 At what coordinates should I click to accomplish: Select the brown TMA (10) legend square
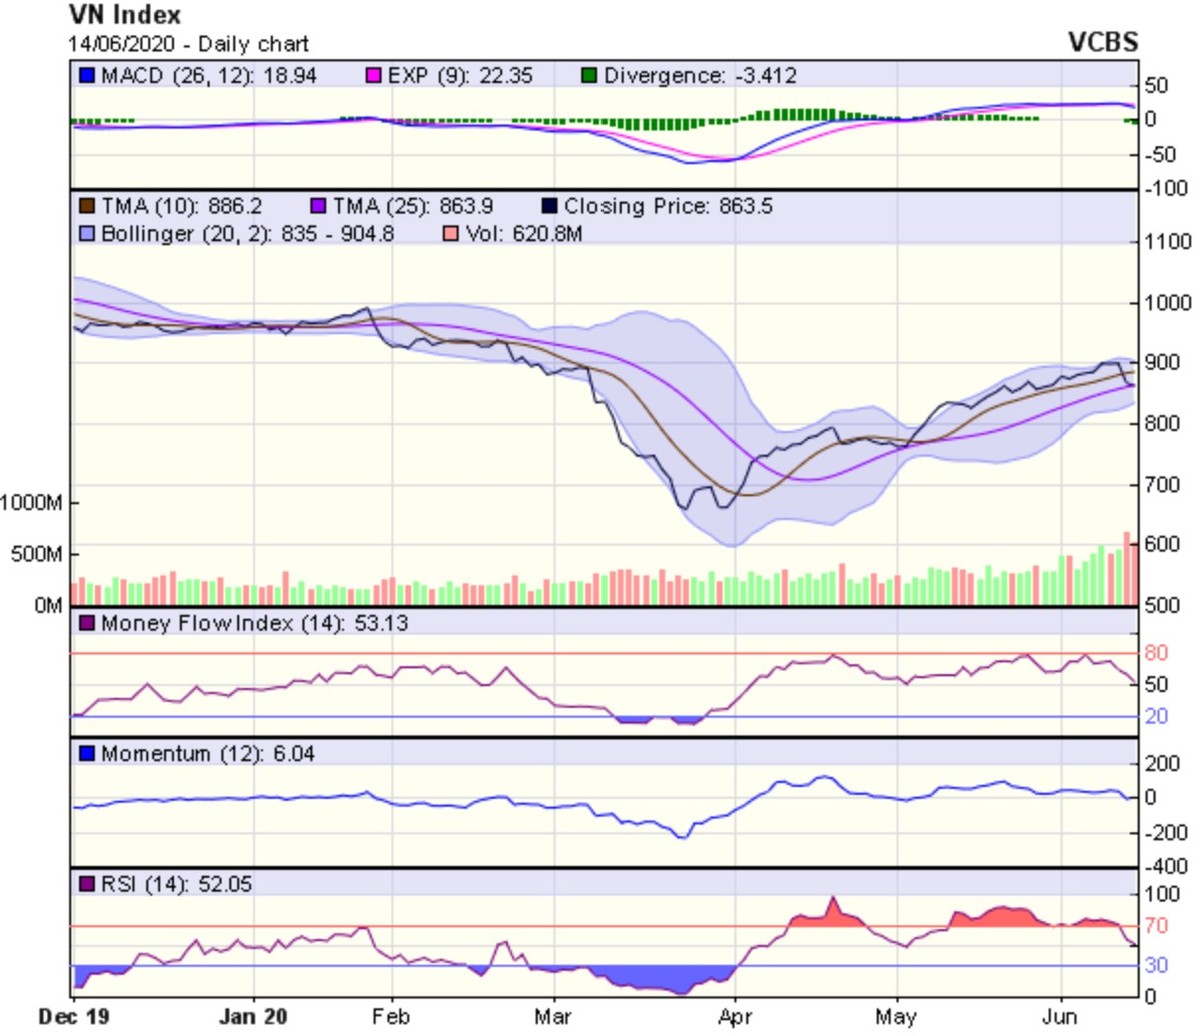(87, 207)
